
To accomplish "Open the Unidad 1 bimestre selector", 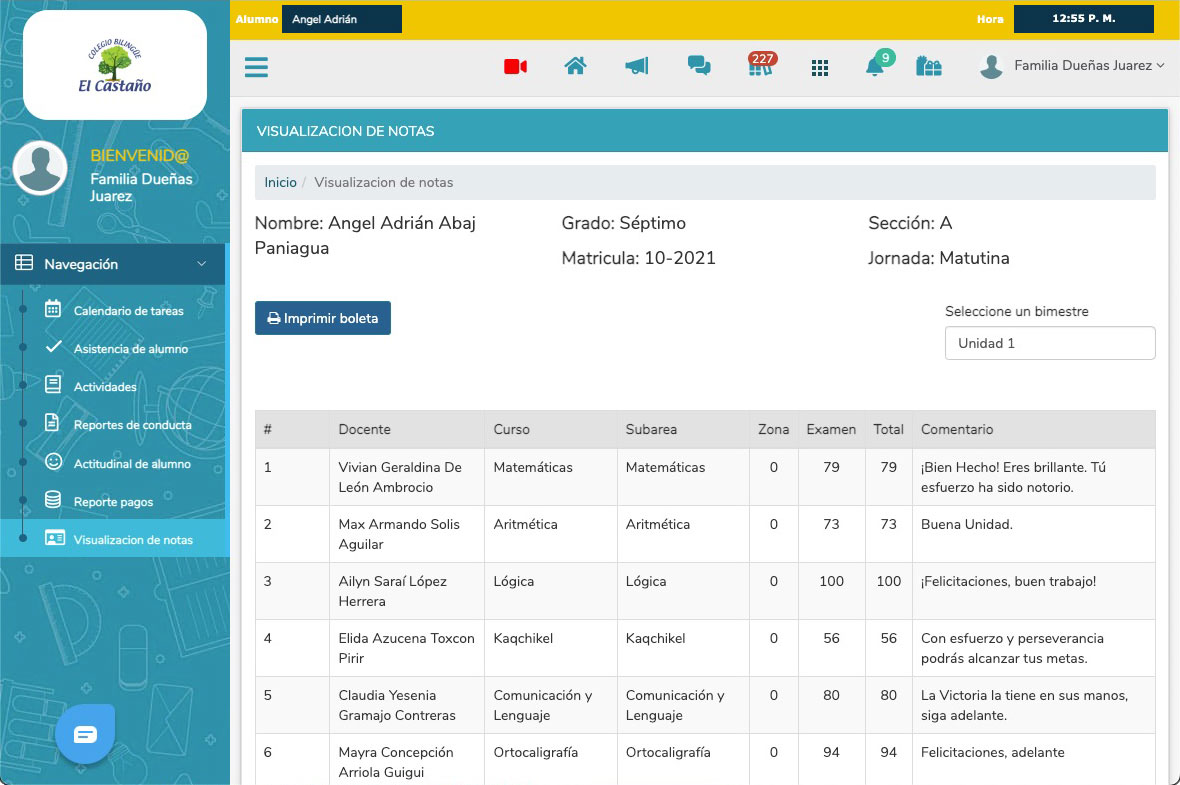I will pos(1050,343).
